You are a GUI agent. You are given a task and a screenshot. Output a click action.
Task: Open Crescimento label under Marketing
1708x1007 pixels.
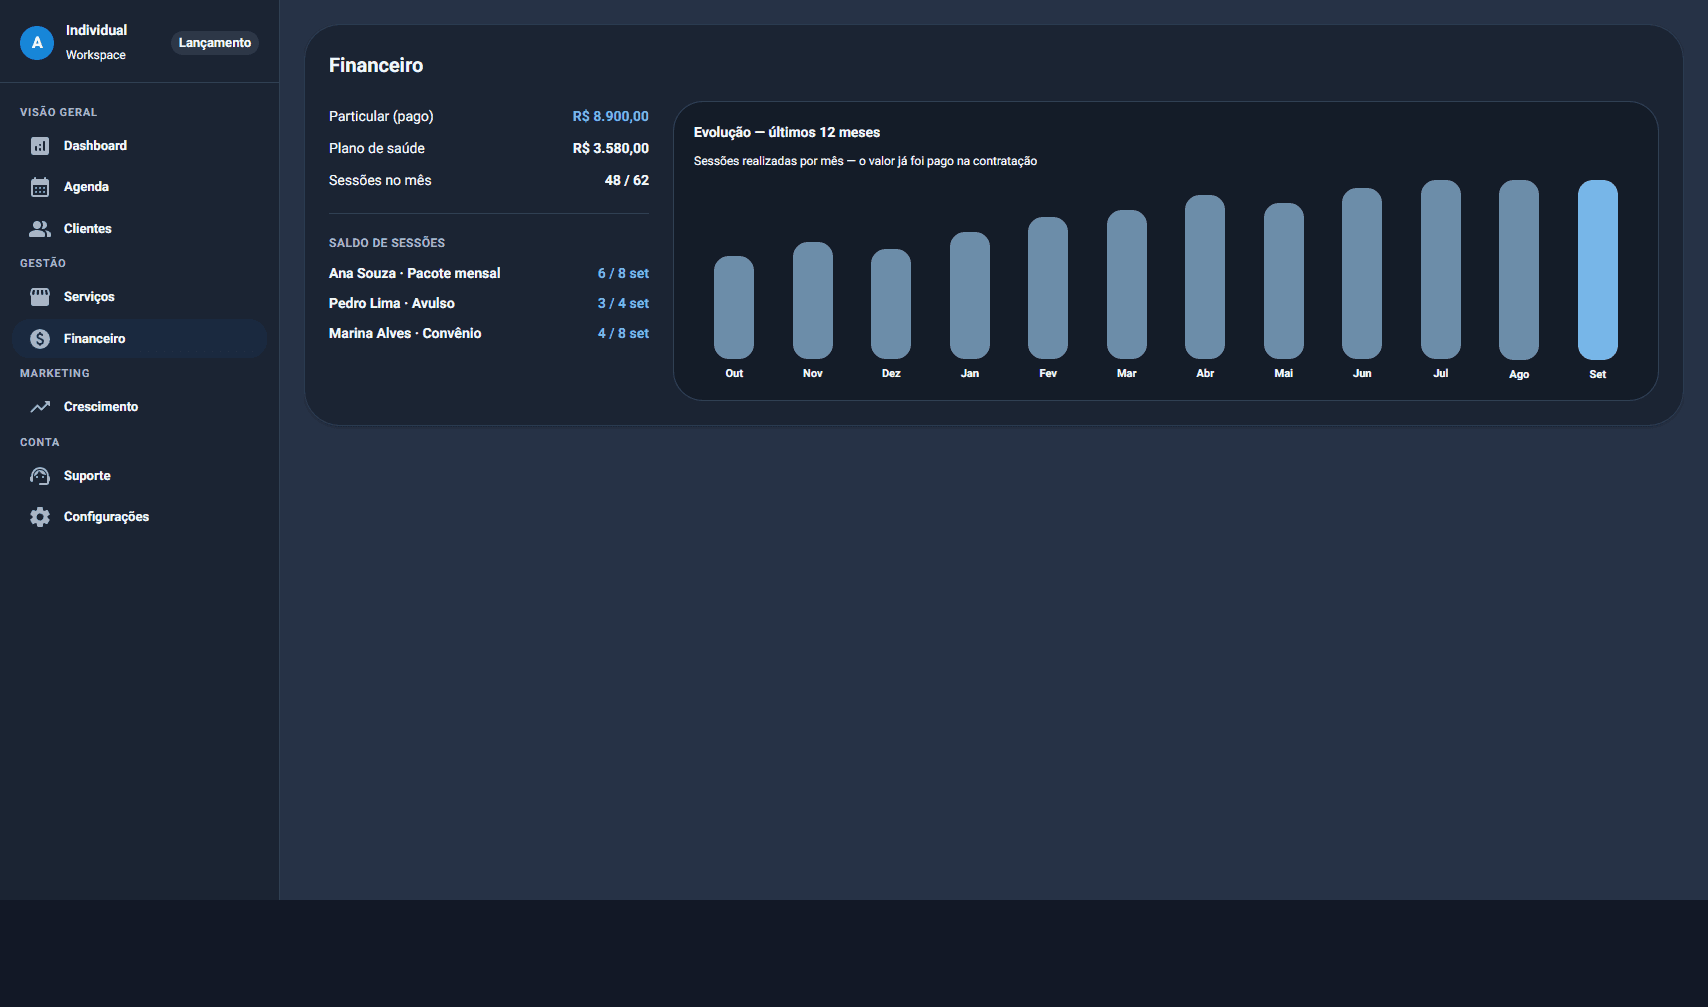tap(101, 407)
